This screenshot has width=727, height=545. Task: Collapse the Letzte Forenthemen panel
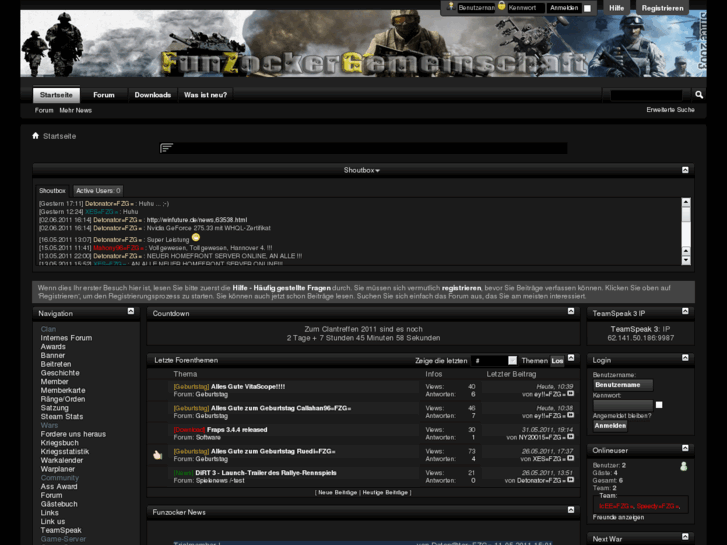(571, 358)
